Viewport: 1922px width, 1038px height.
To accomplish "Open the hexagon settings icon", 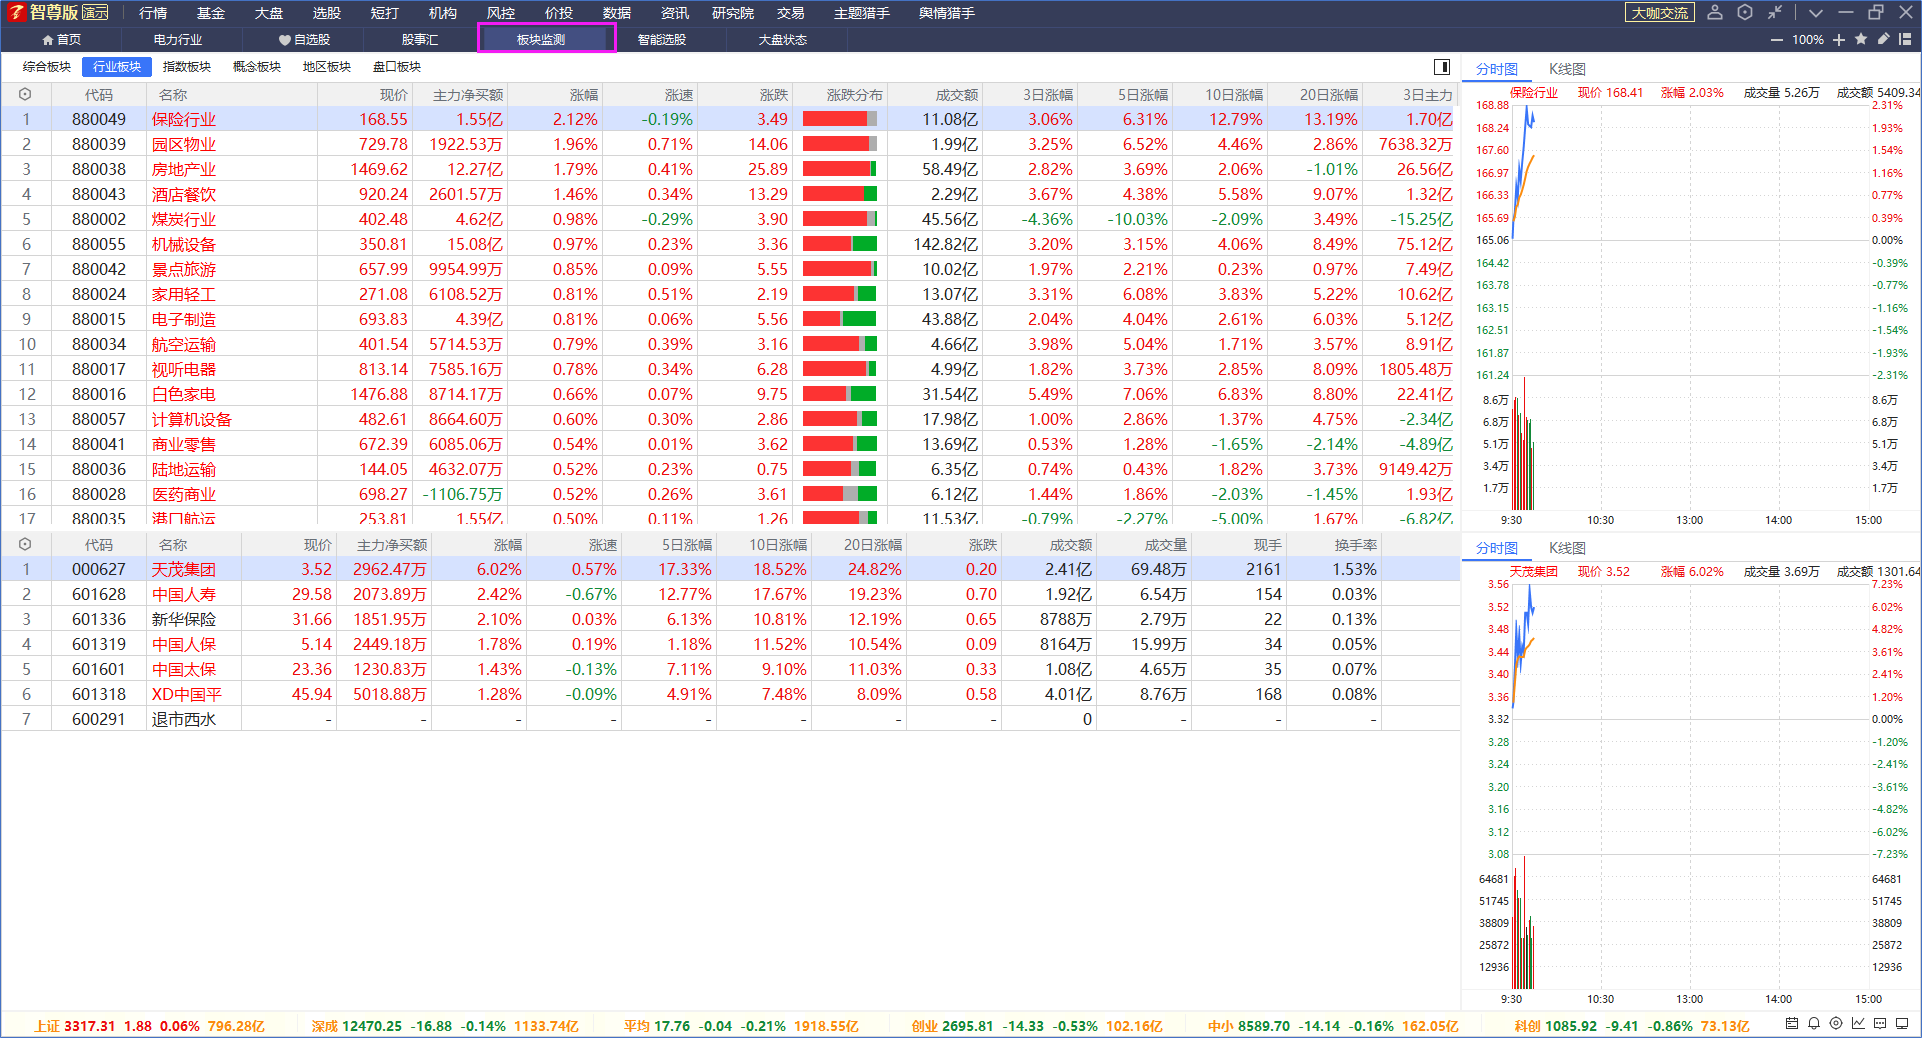I will coord(1745,12).
